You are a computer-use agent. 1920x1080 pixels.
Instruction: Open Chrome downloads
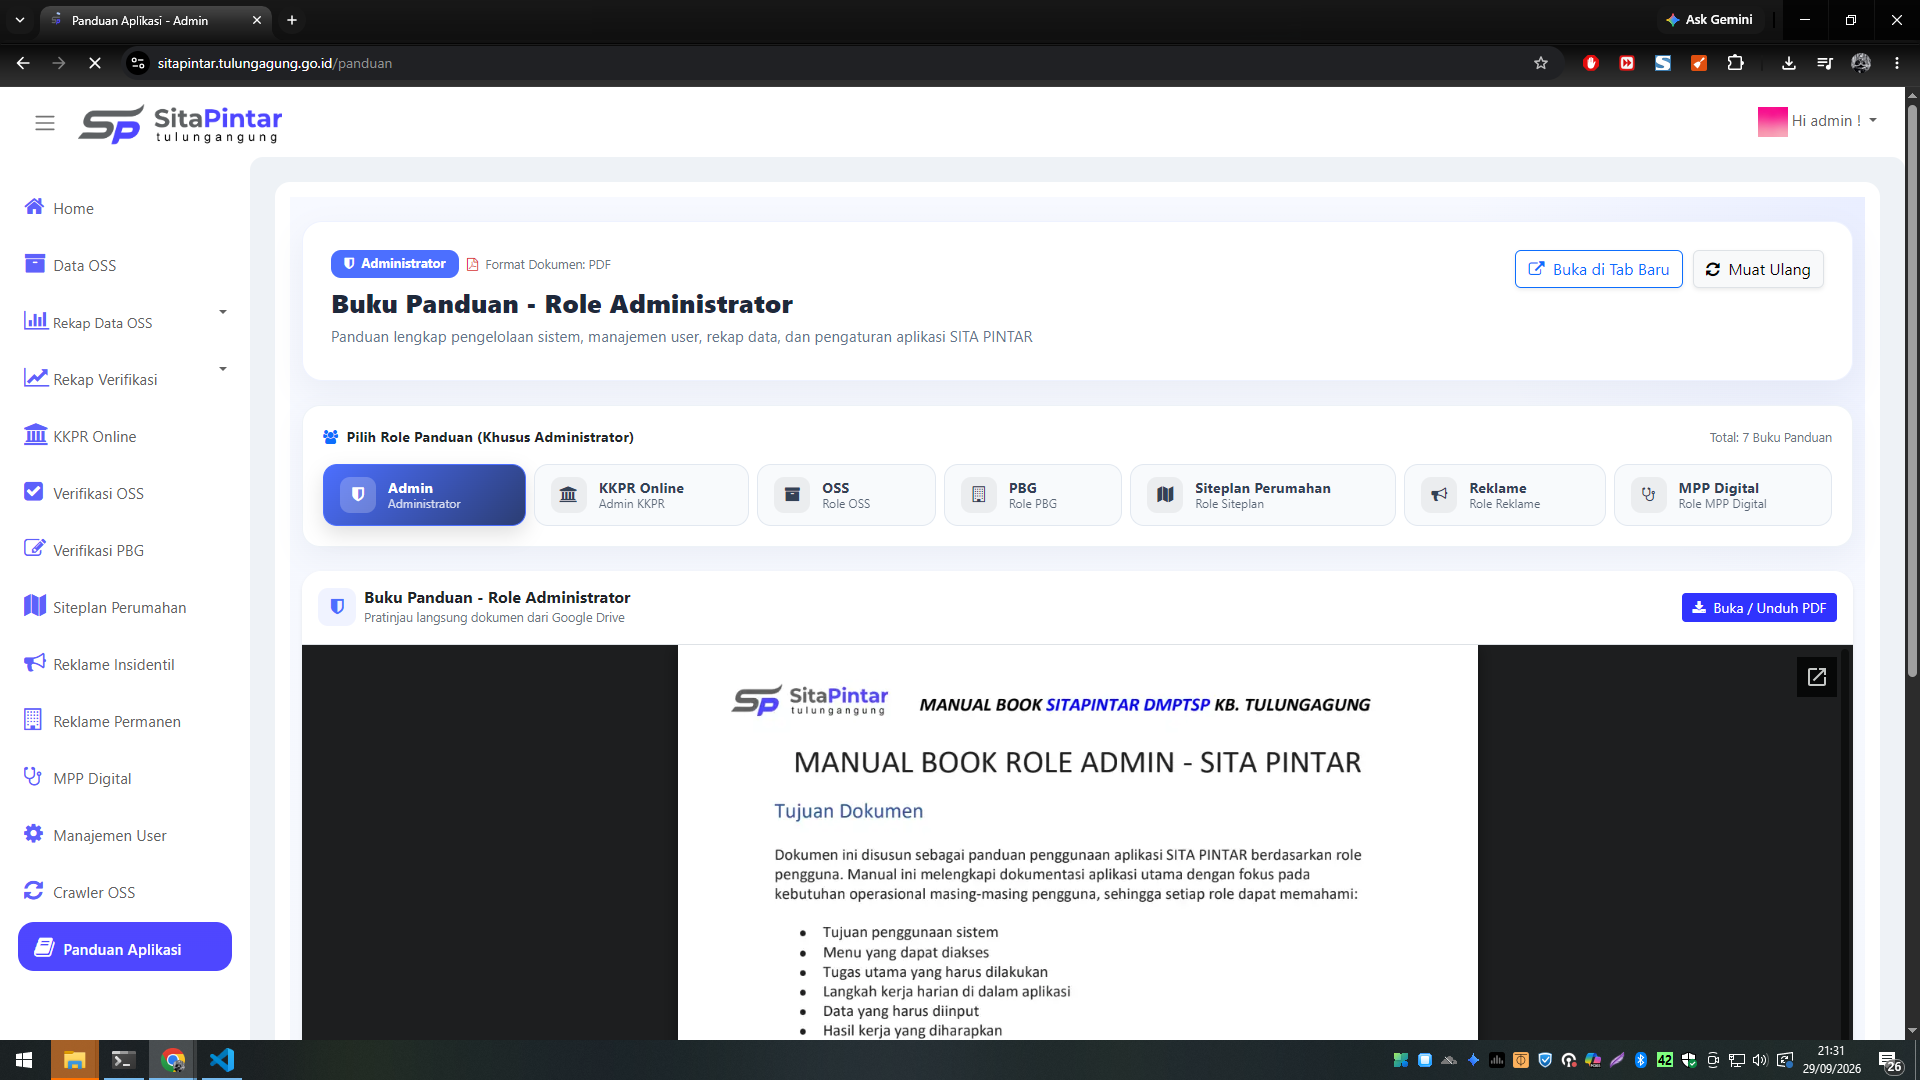(1789, 63)
